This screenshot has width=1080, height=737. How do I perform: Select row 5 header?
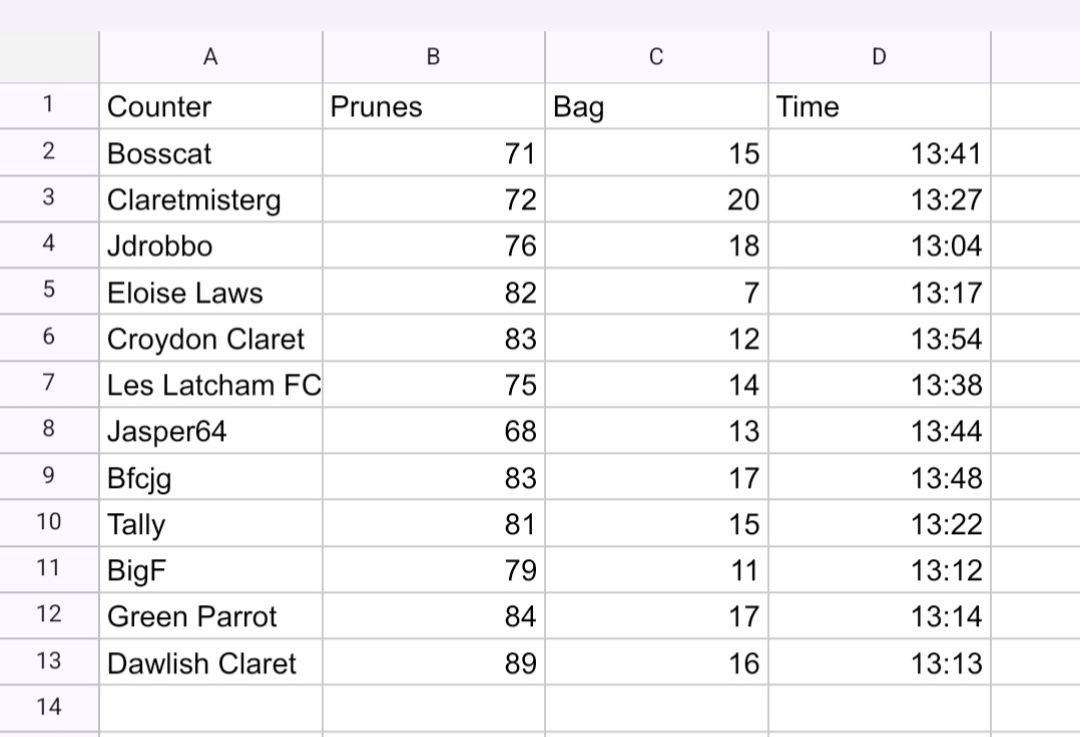[49, 292]
